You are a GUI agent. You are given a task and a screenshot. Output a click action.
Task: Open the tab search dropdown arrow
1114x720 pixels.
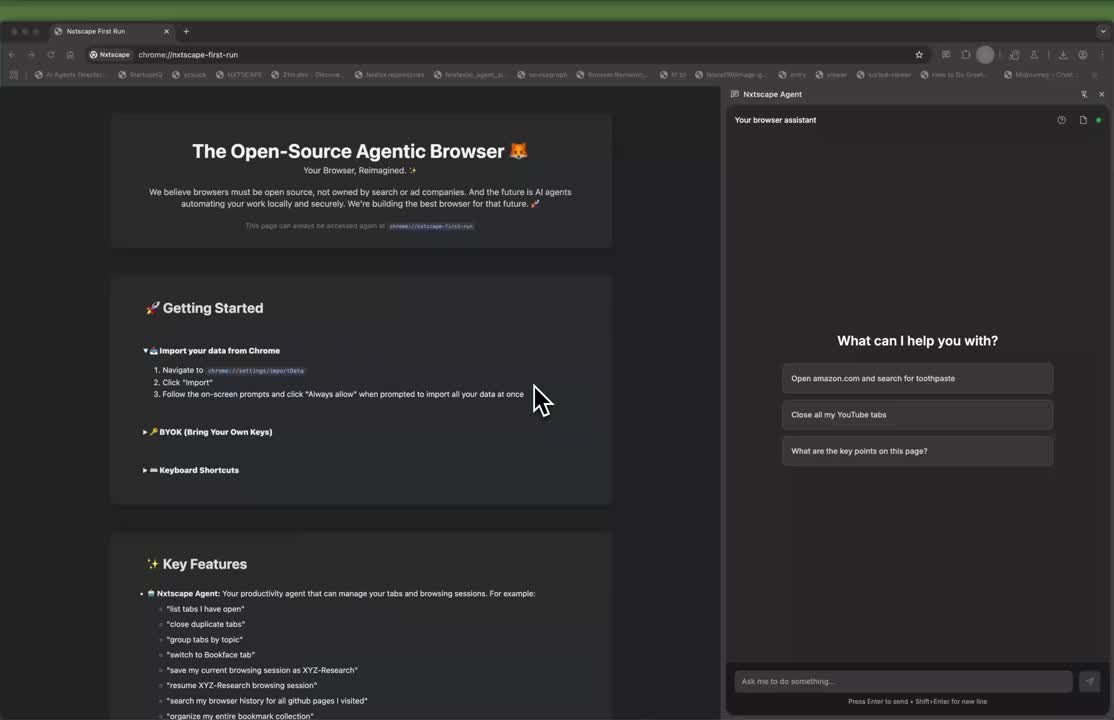(1103, 31)
